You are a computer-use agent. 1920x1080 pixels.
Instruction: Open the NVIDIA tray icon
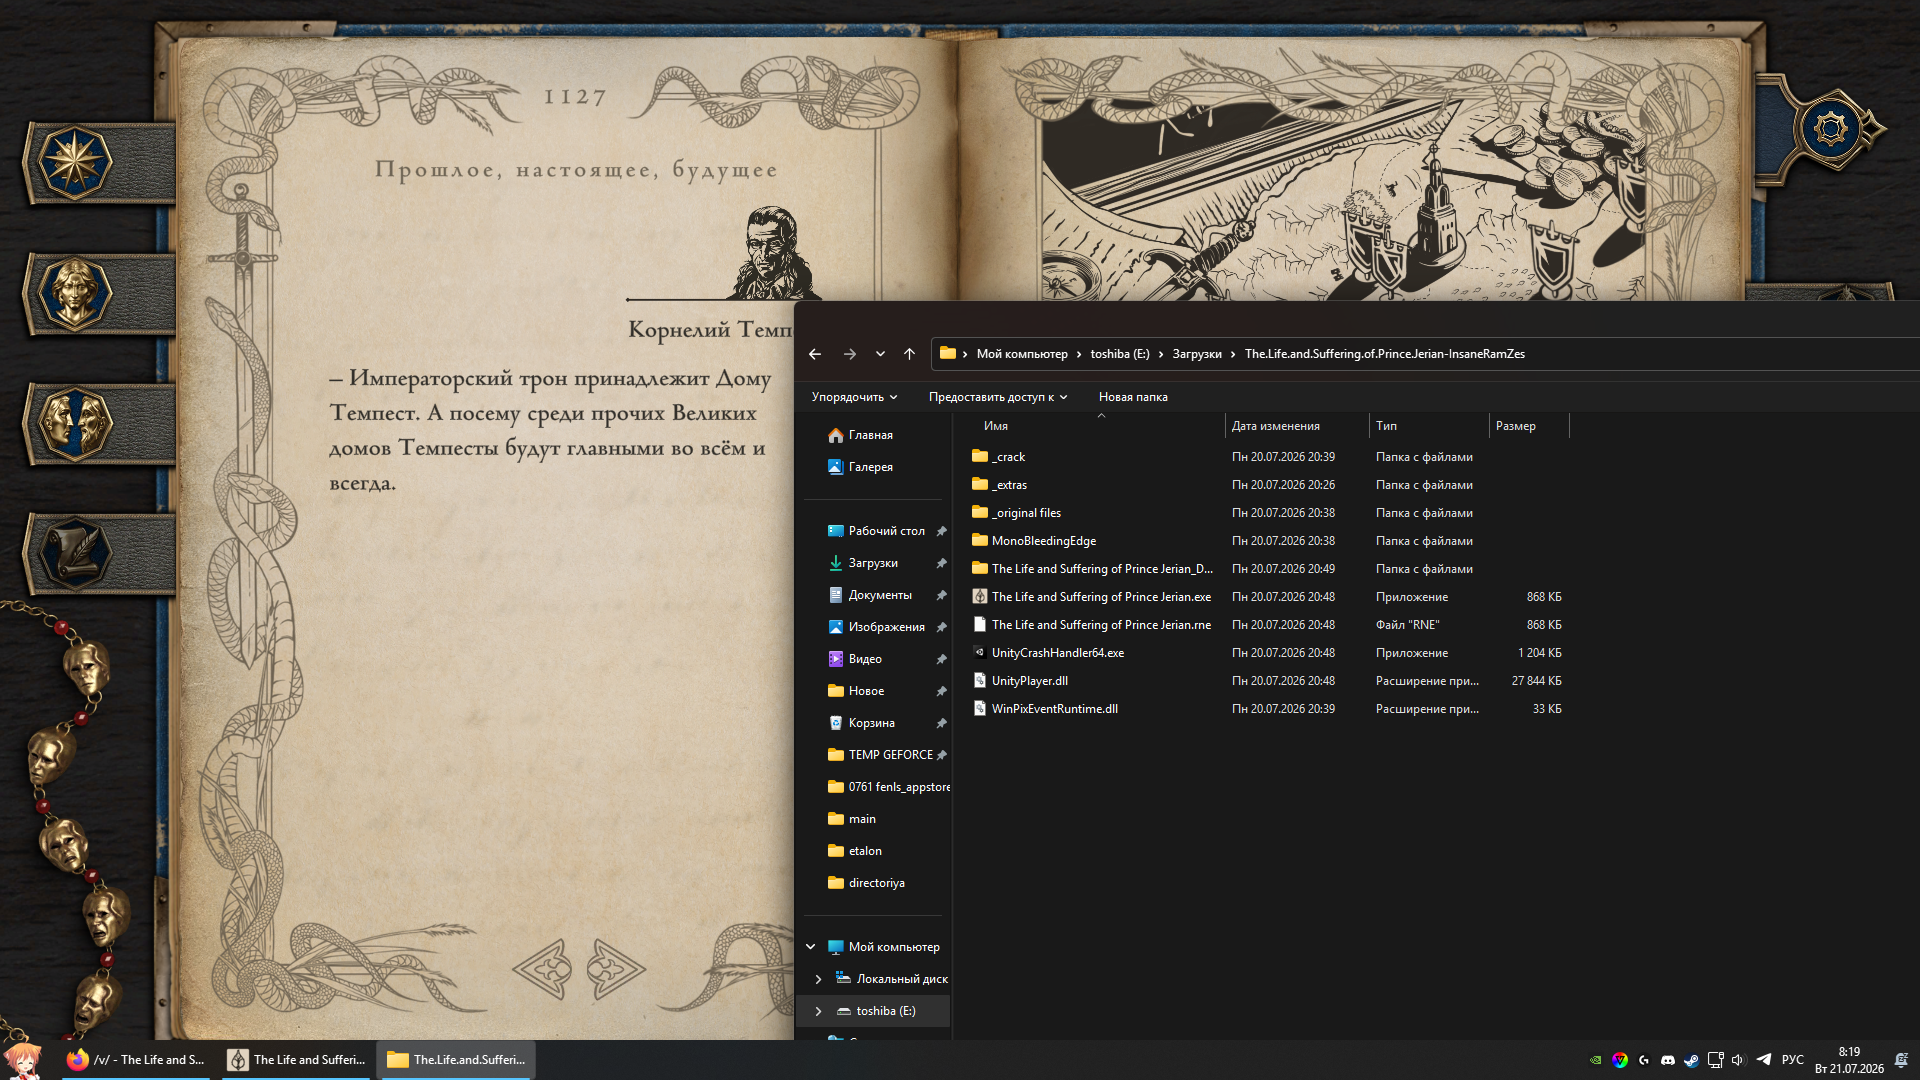point(1595,1060)
